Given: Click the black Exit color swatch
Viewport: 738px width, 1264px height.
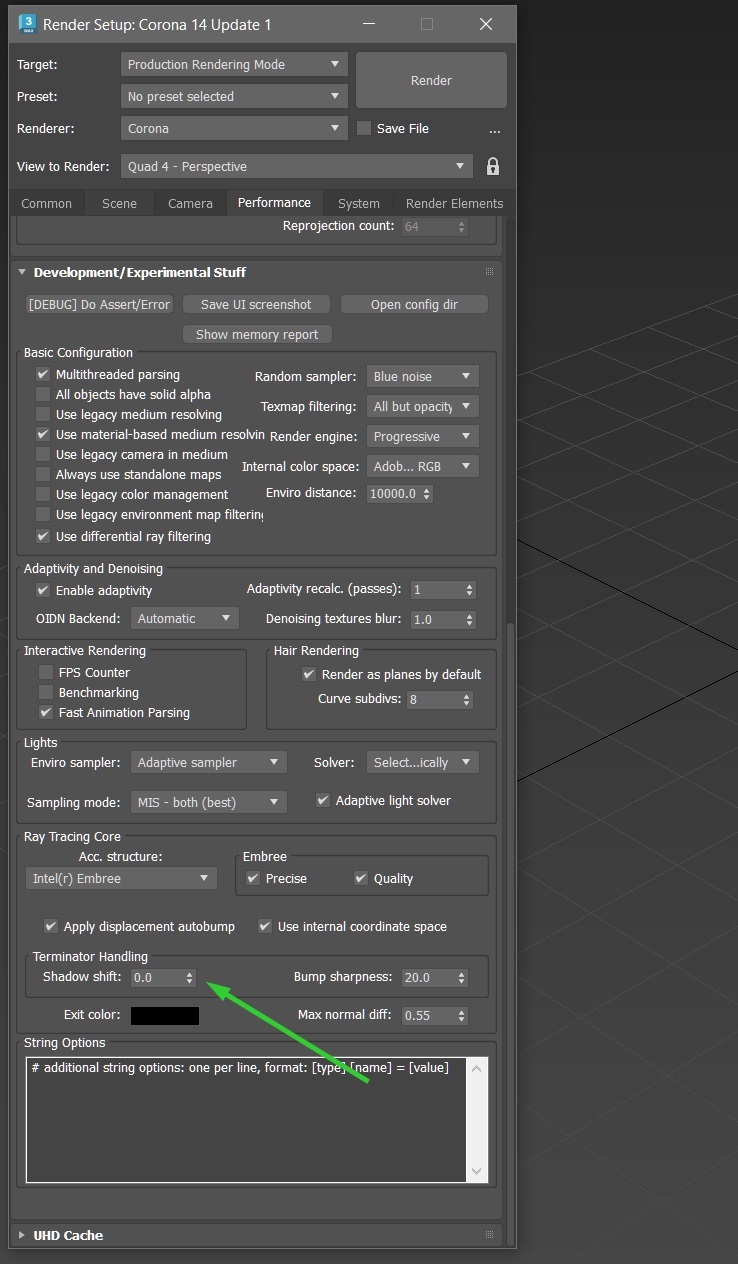Looking at the screenshot, I should (165, 1016).
